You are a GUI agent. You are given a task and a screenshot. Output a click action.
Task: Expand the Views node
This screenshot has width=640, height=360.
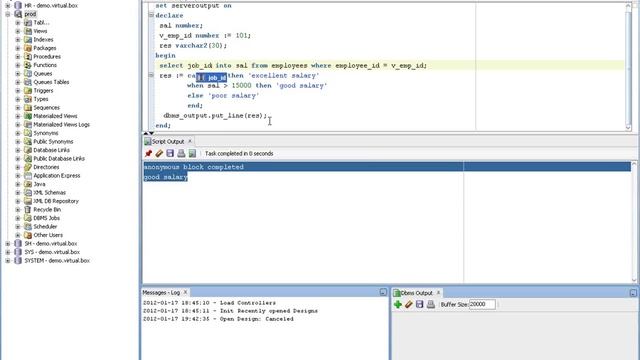coord(18,31)
